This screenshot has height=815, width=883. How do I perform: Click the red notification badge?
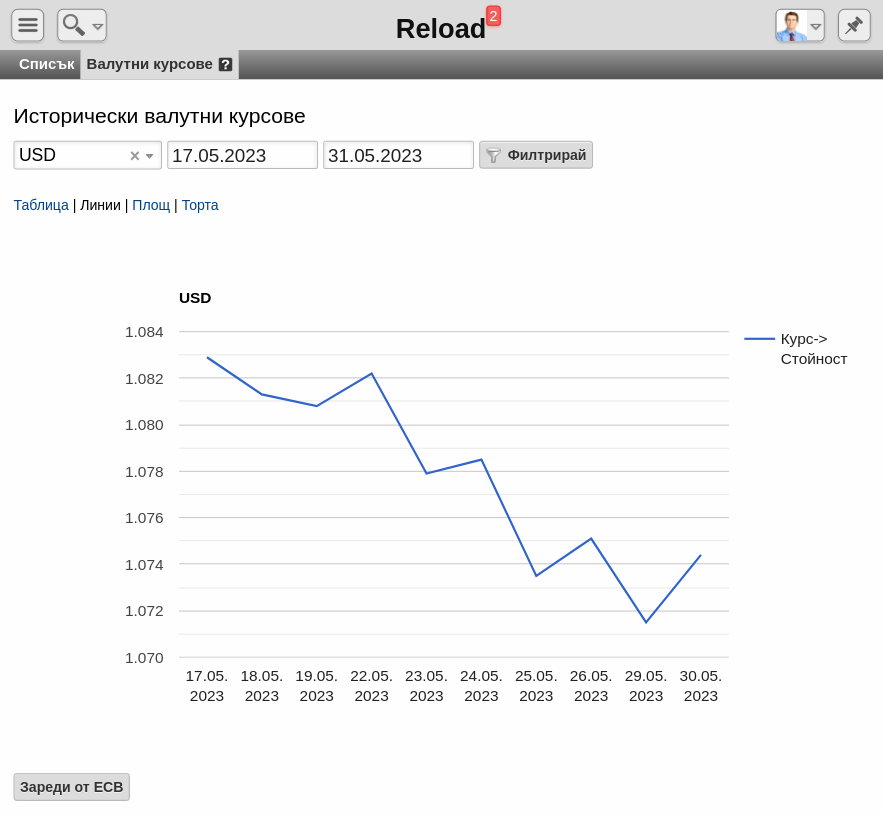point(493,16)
